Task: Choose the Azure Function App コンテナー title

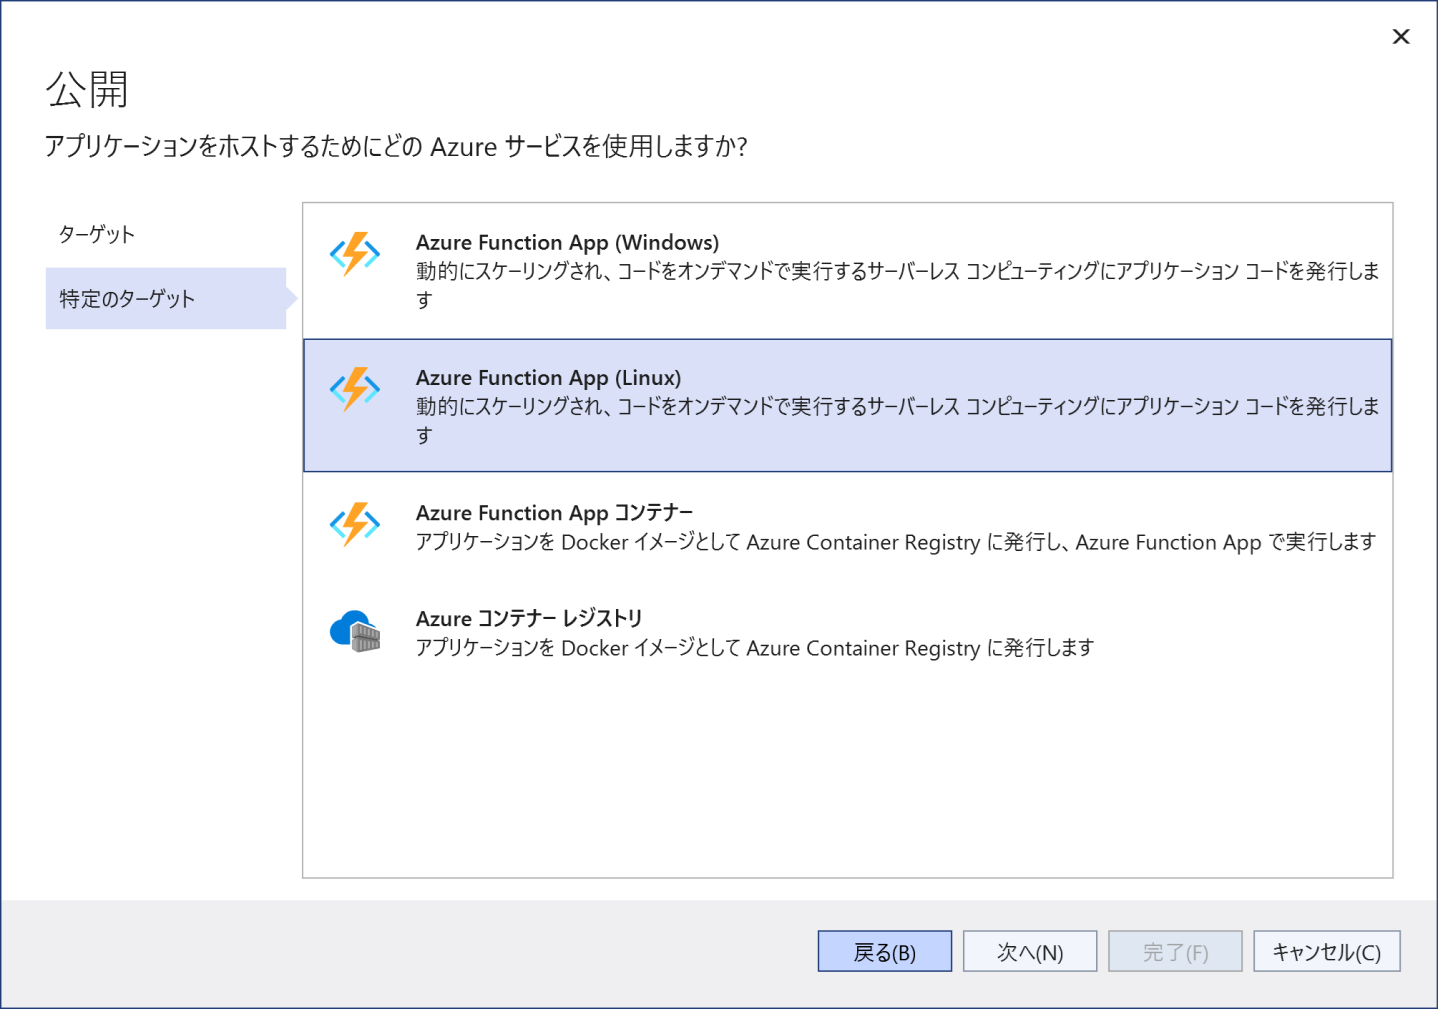Action: (x=554, y=512)
